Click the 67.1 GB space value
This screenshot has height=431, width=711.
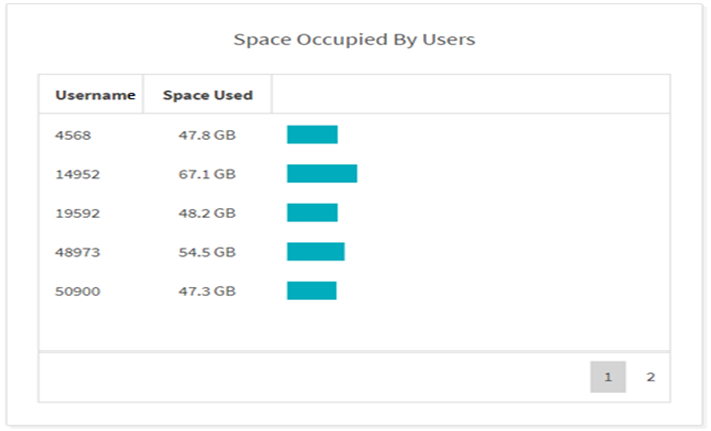tap(208, 174)
